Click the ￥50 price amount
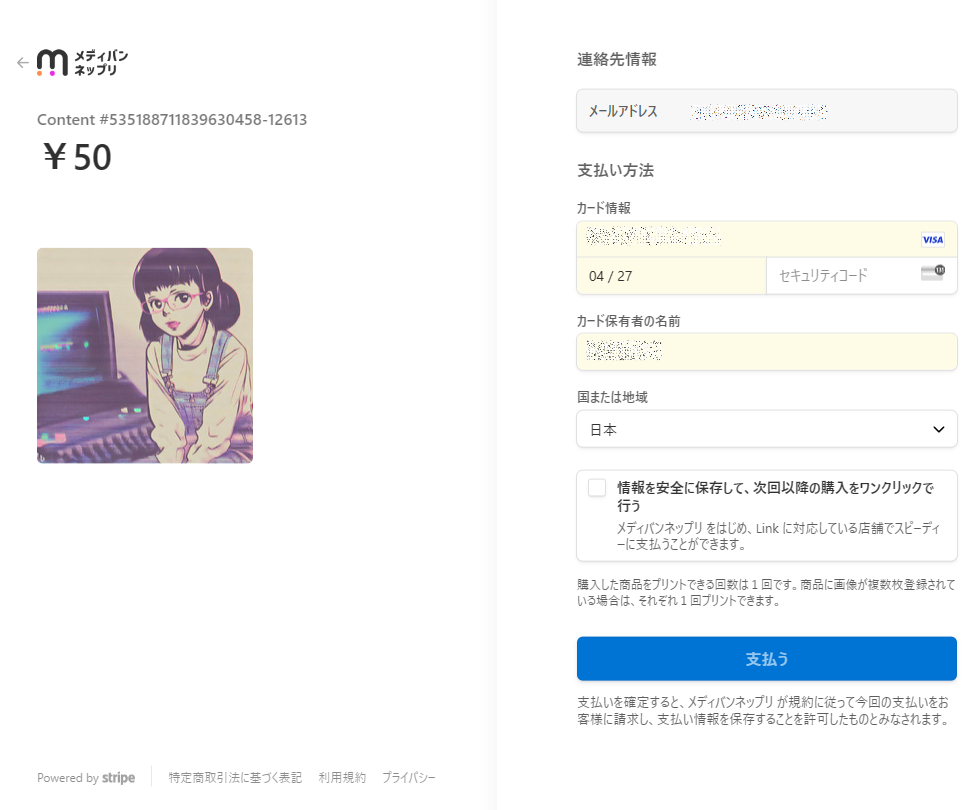 [x=77, y=158]
